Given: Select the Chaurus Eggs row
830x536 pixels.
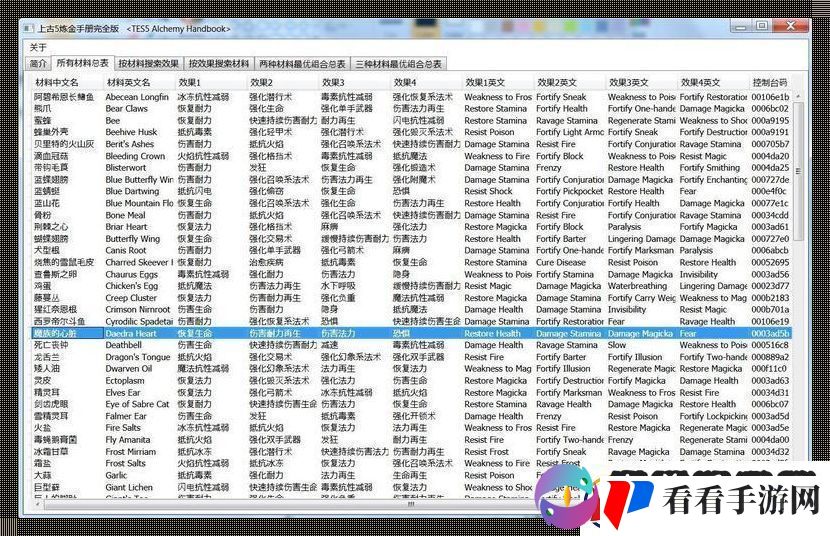Looking at the screenshot, I should click(412, 274).
